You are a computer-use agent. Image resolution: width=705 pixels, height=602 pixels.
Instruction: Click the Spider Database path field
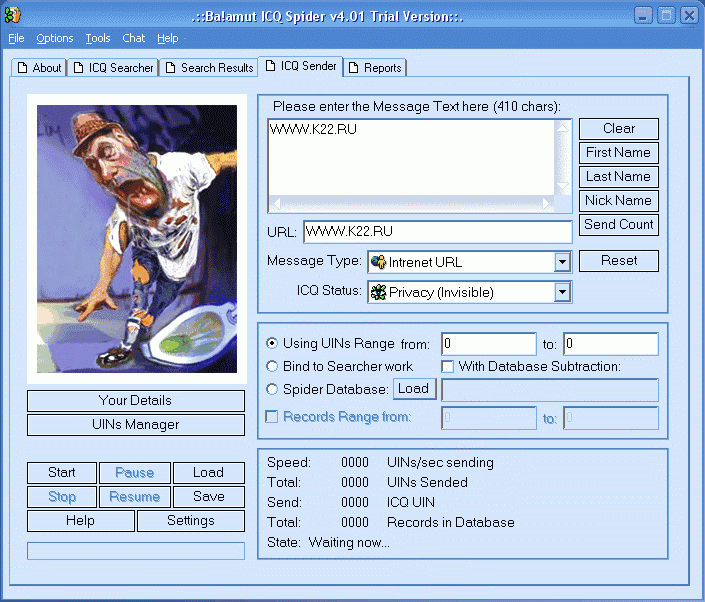(550, 390)
